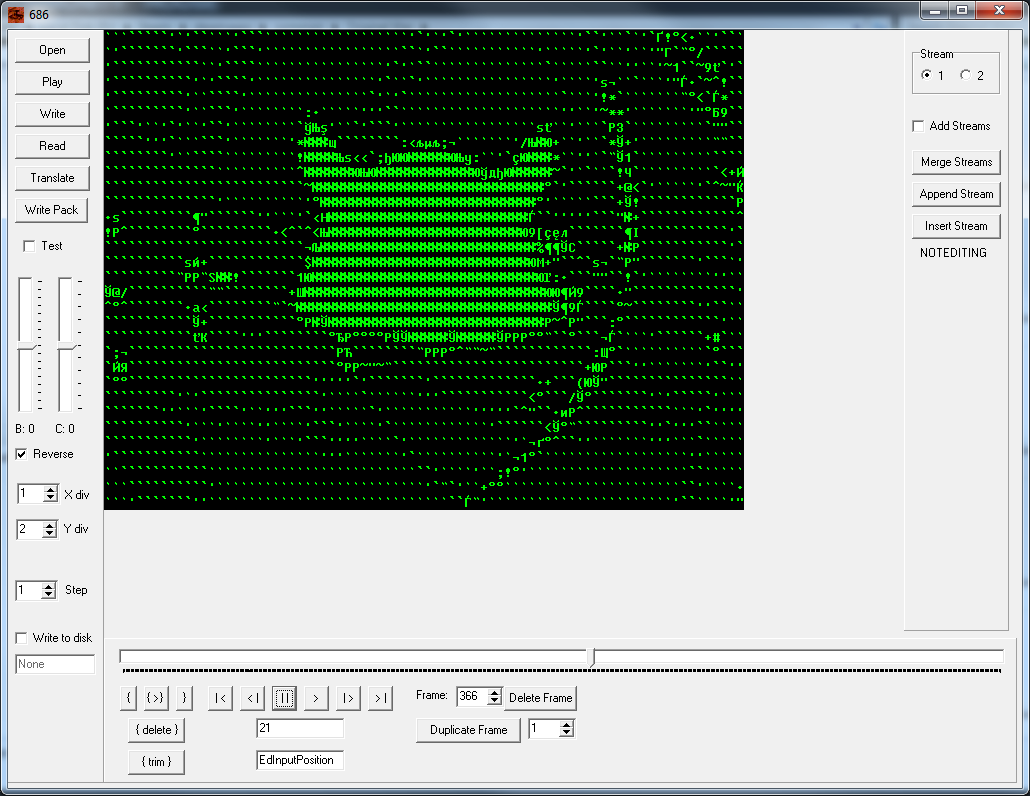Click the NOTEDITING status label
Viewport: 1030px width, 796px height.
[953, 253]
